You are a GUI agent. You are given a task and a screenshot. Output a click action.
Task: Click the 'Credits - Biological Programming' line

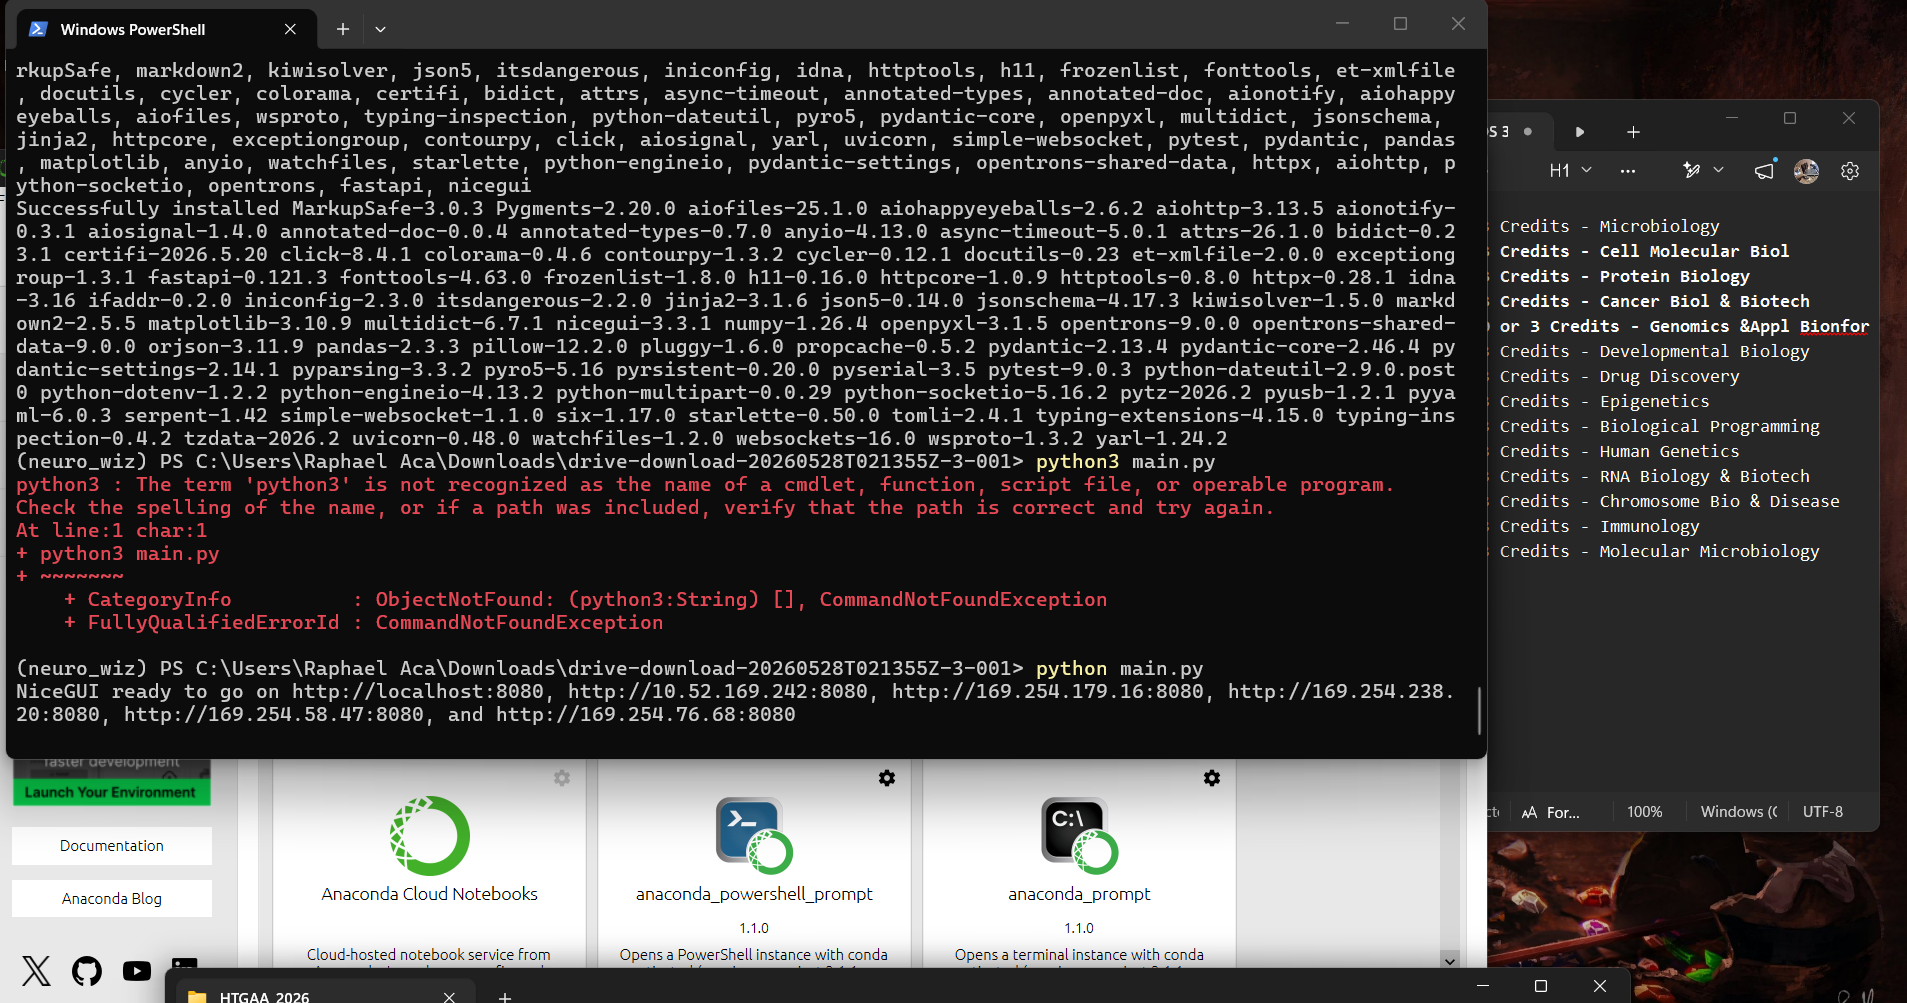tap(1660, 427)
